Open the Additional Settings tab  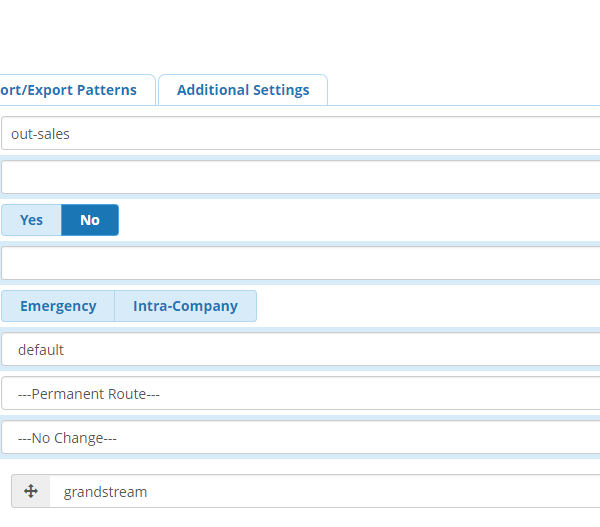coord(243,90)
